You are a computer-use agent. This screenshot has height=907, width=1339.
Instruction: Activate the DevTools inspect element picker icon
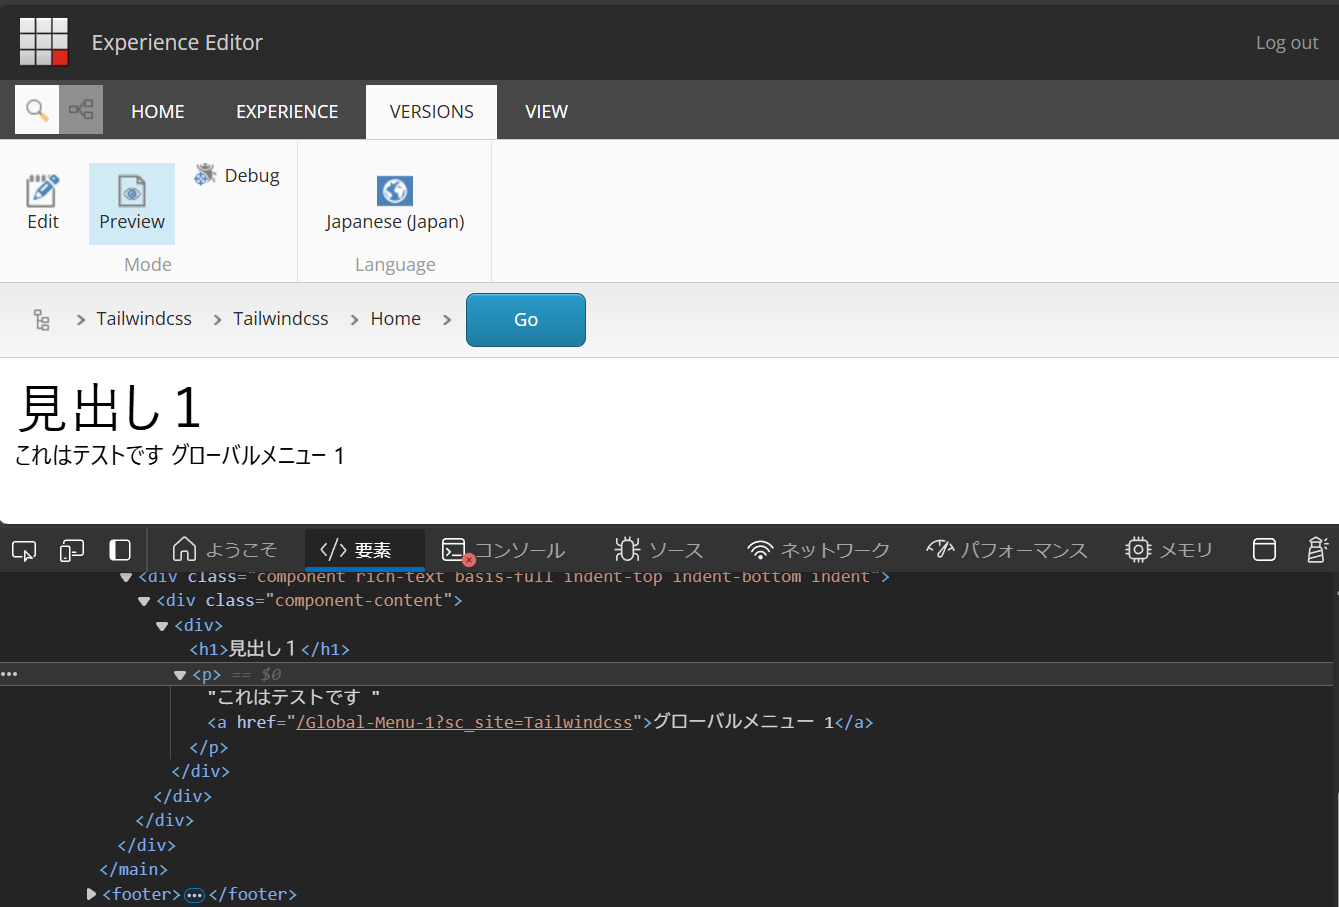[x=24, y=550]
